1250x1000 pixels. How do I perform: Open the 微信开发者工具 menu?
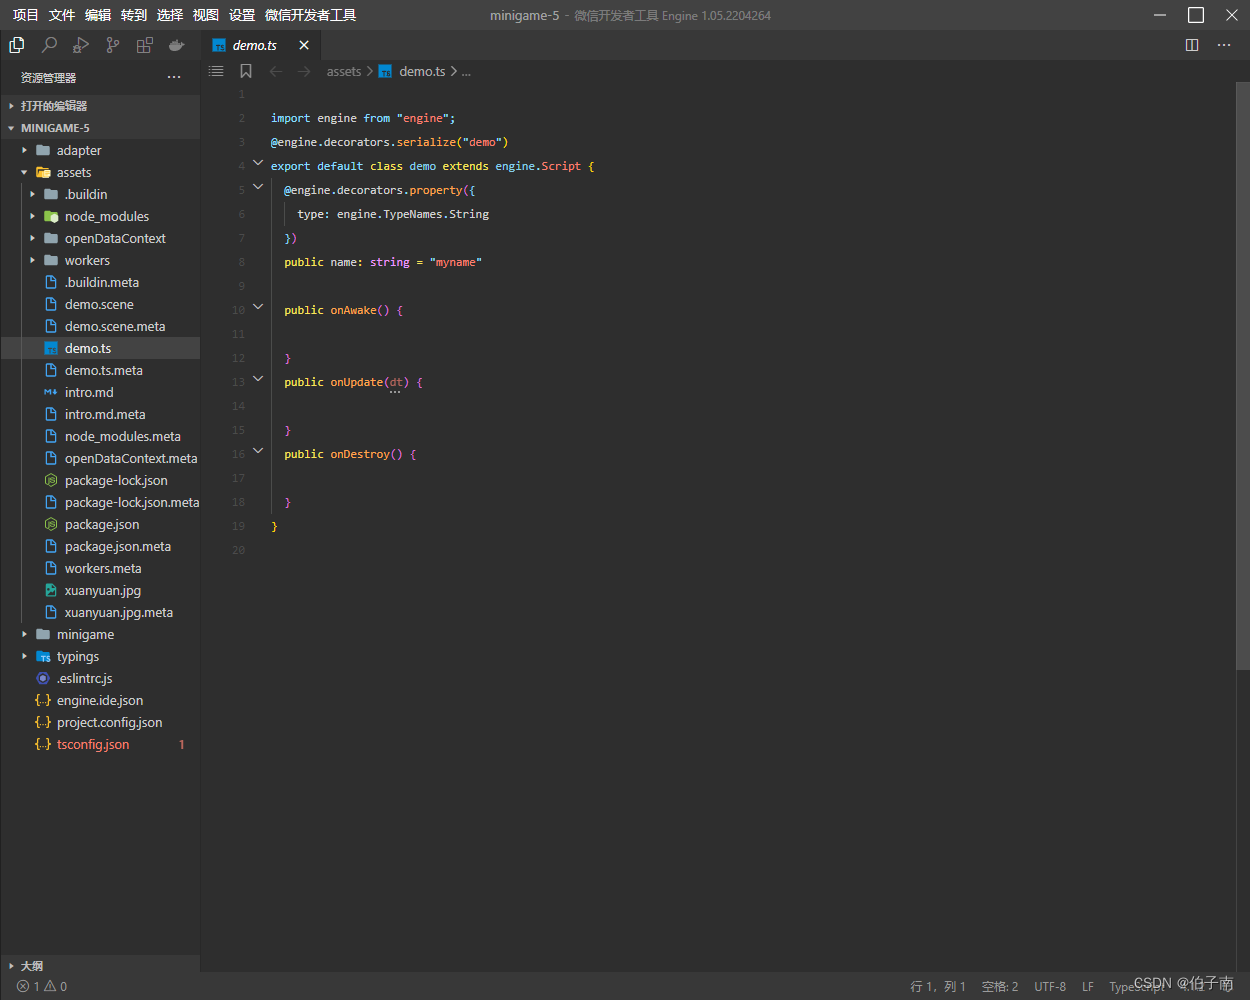pyautogui.click(x=310, y=15)
